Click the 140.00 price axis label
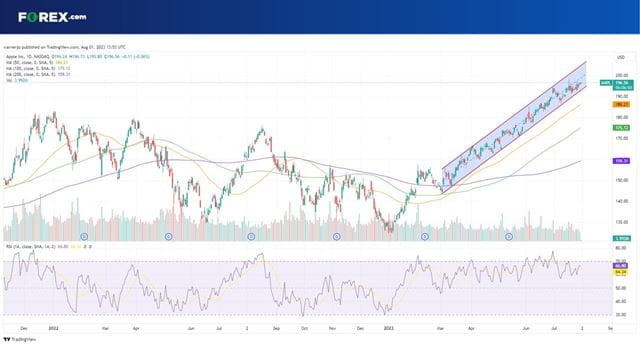 click(x=622, y=201)
